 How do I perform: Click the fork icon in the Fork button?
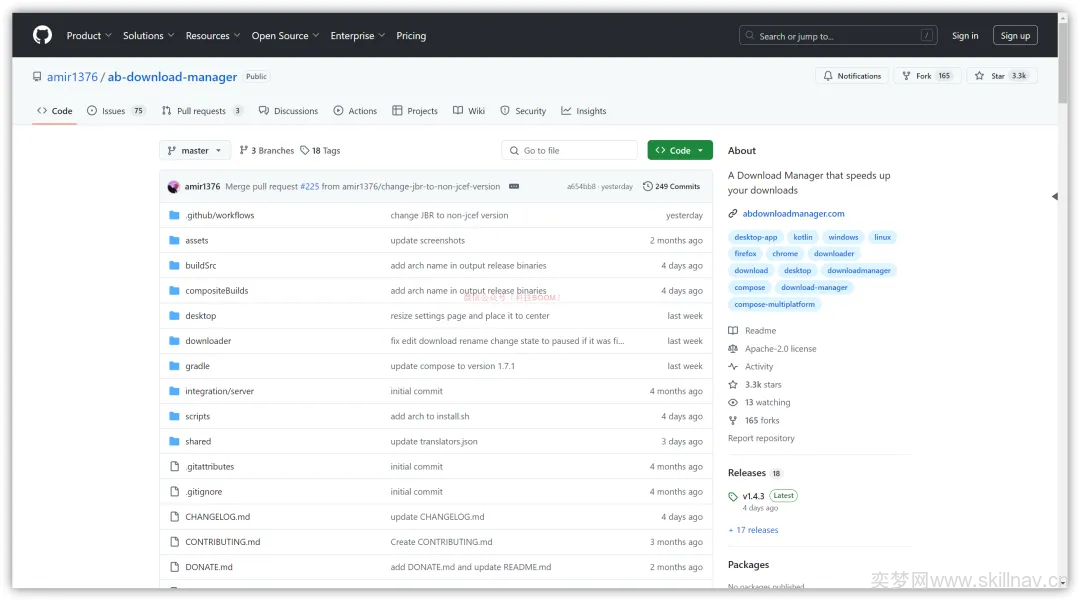tap(906, 76)
